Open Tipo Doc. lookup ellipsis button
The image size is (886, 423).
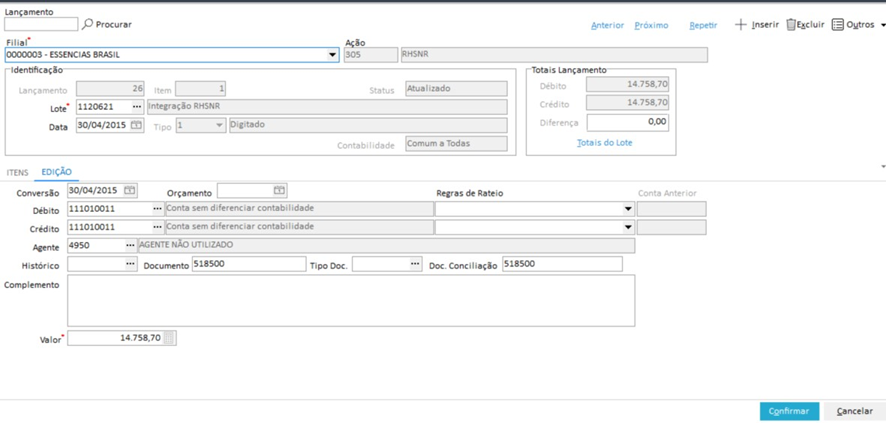[x=415, y=264]
